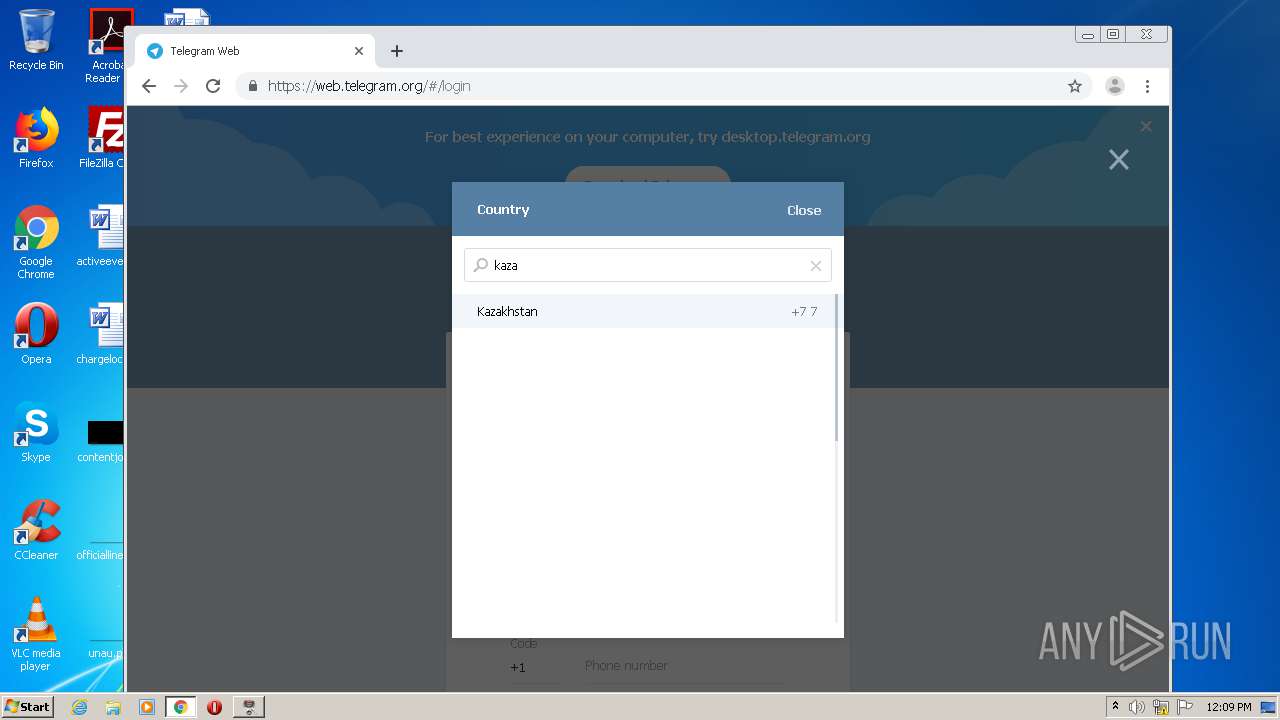The width and height of the screenshot is (1280, 720).
Task: Open Acrobat Reader desktop shortcut
Action: [106, 46]
